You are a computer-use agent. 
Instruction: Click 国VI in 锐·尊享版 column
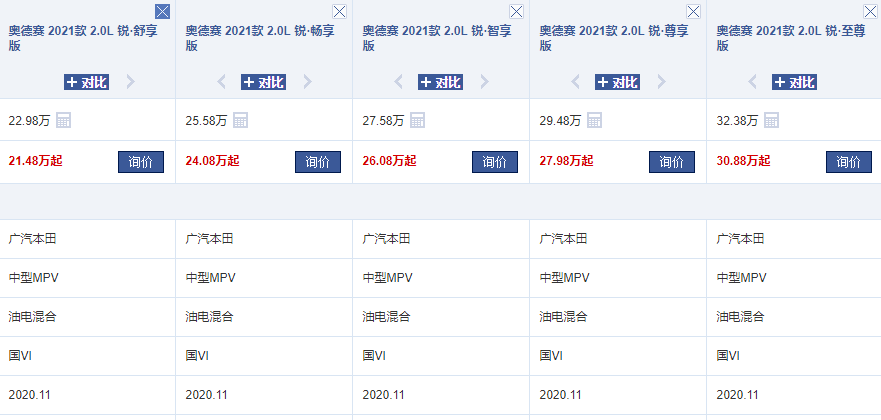pyautogui.click(x=551, y=355)
